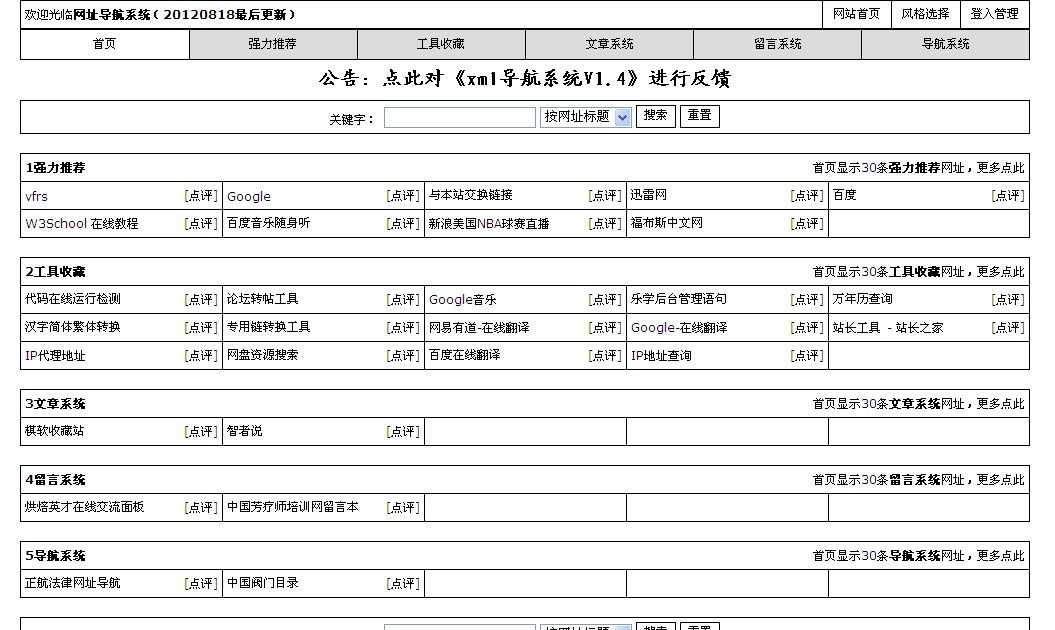
Task: Click the 搜索 search button
Action: click(655, 116)
